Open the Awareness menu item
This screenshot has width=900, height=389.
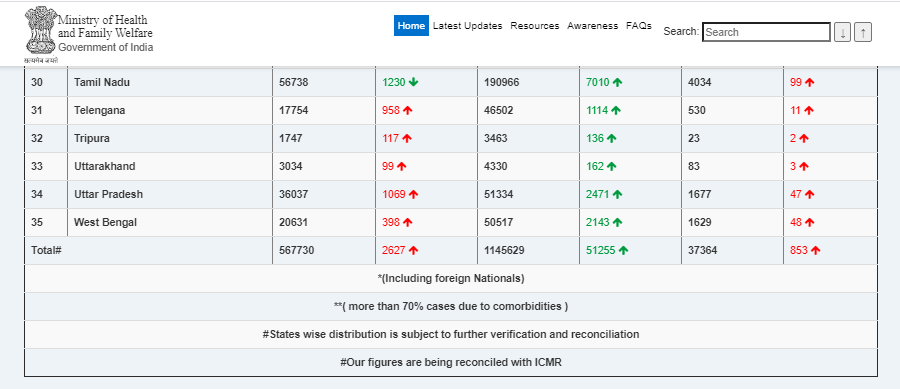[x=592, y=26]
